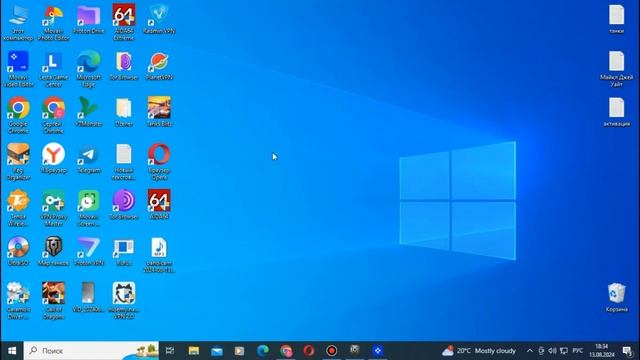Select the Майкл Джей Уайт file
This screenshot has height=360, width=640.
617,69
